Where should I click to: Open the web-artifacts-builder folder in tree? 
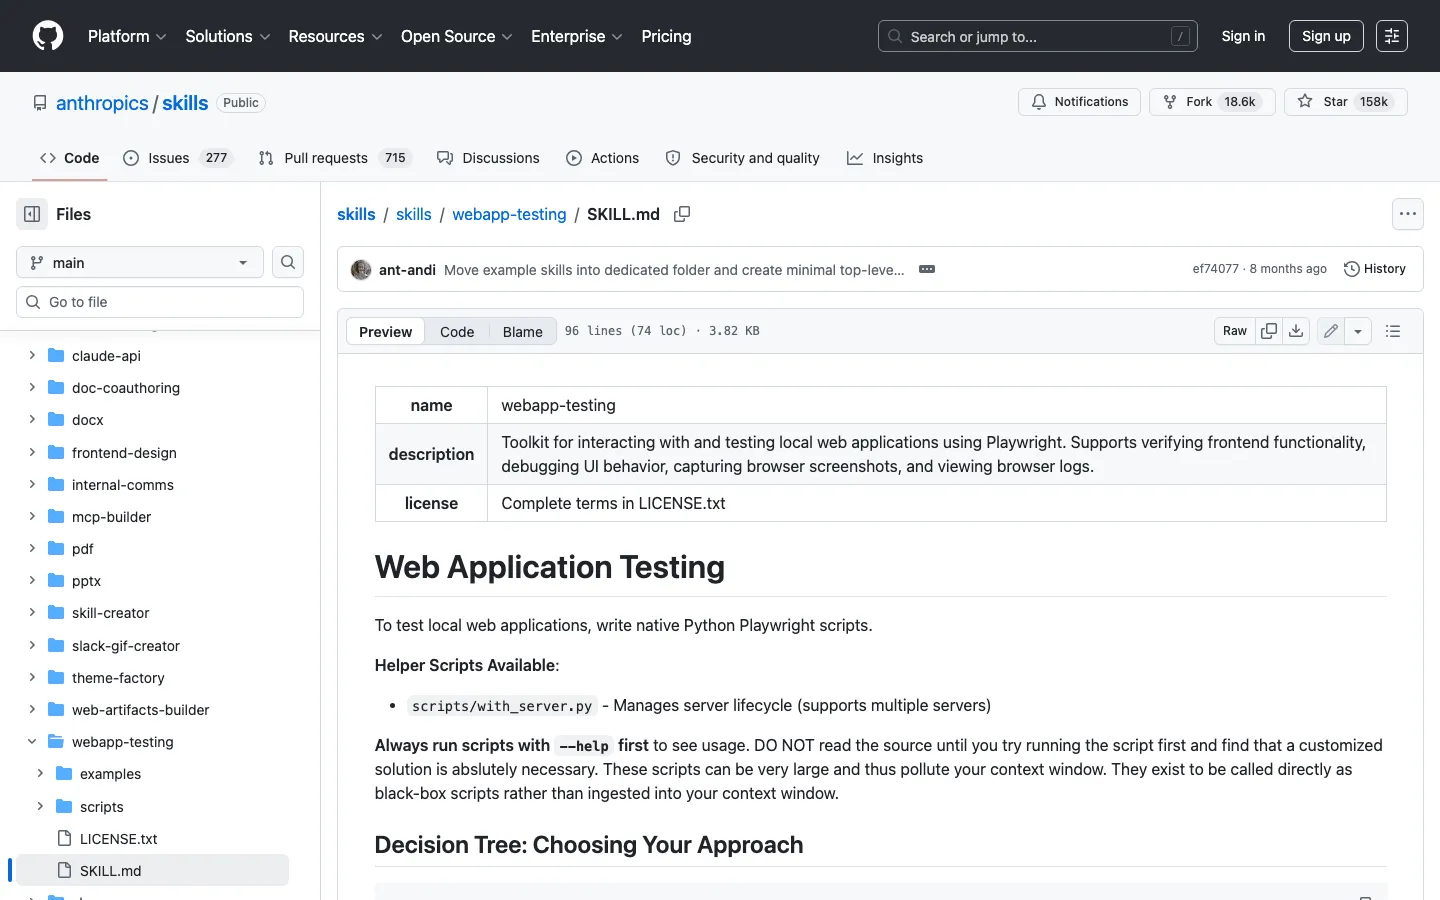(x=141, y=710)
